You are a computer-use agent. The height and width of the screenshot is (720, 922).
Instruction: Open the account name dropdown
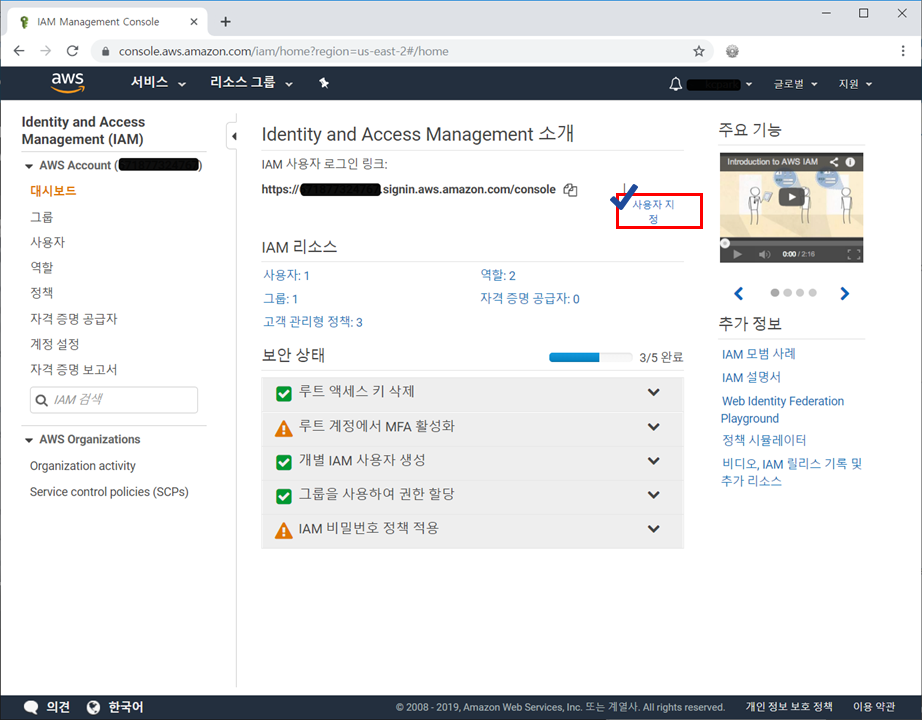[x=720, y=84]
